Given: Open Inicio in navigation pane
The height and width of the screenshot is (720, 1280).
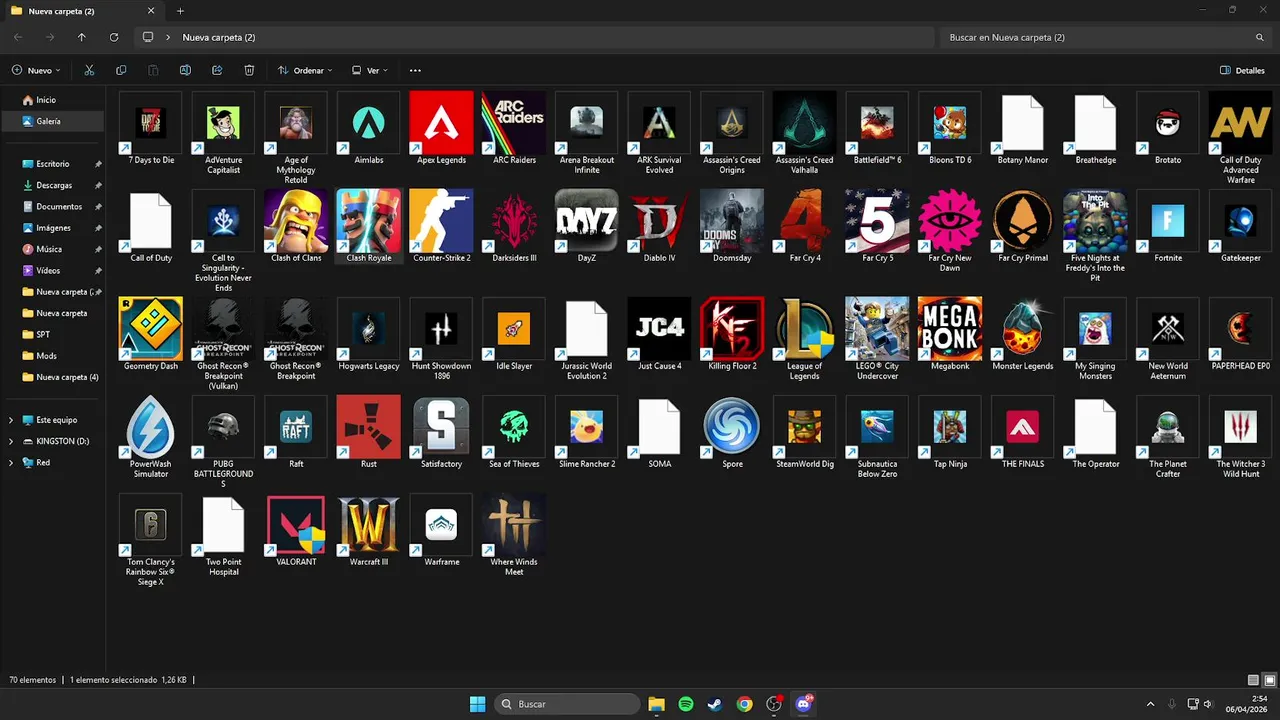Looking at the screenshot, I should [x=46, y=100].
